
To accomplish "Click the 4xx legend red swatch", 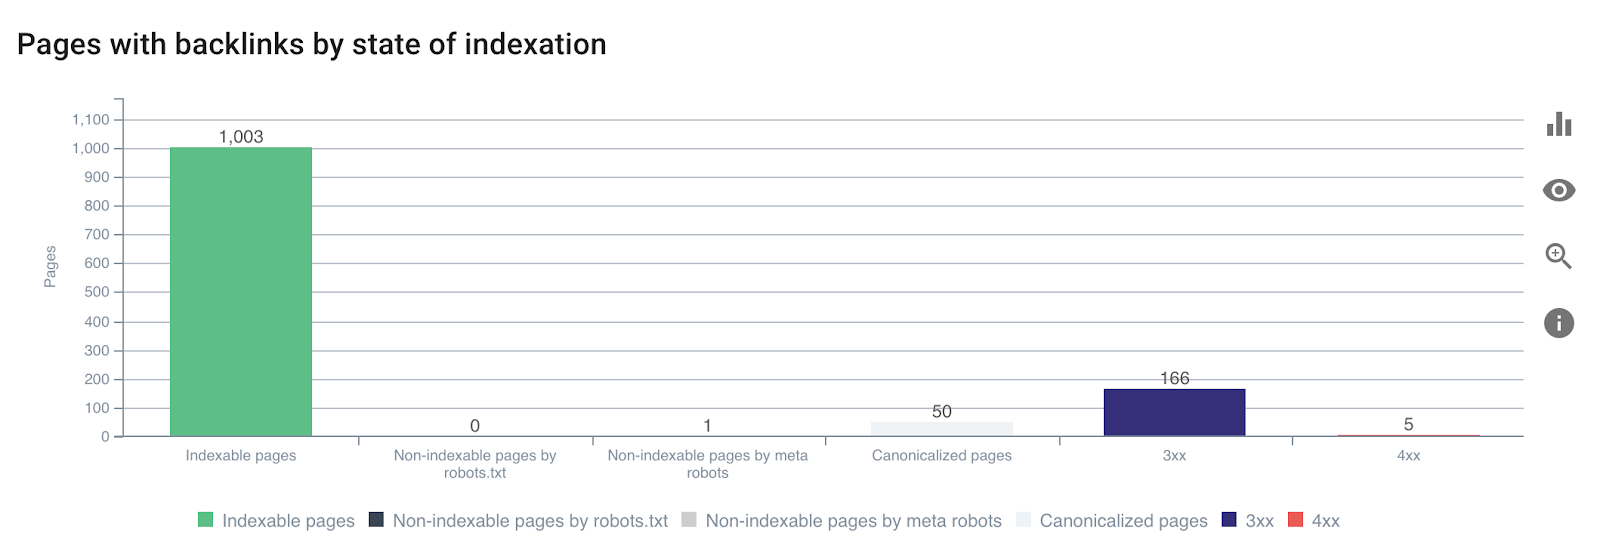I will pyautogui.click(x=1296, y=520).
